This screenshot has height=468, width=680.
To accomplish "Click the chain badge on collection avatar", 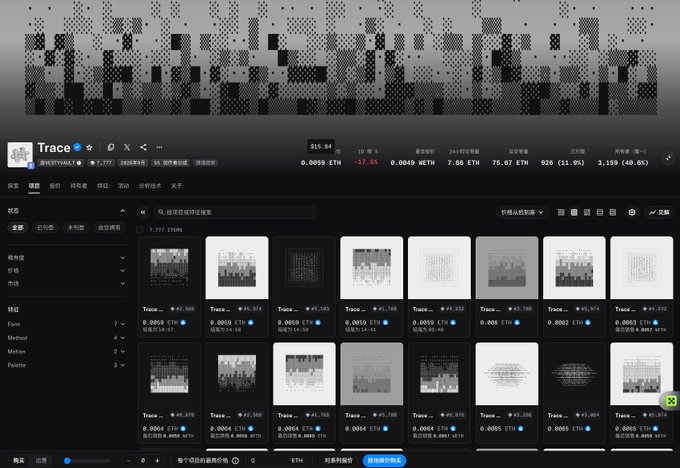I will (x=31, y=165).
